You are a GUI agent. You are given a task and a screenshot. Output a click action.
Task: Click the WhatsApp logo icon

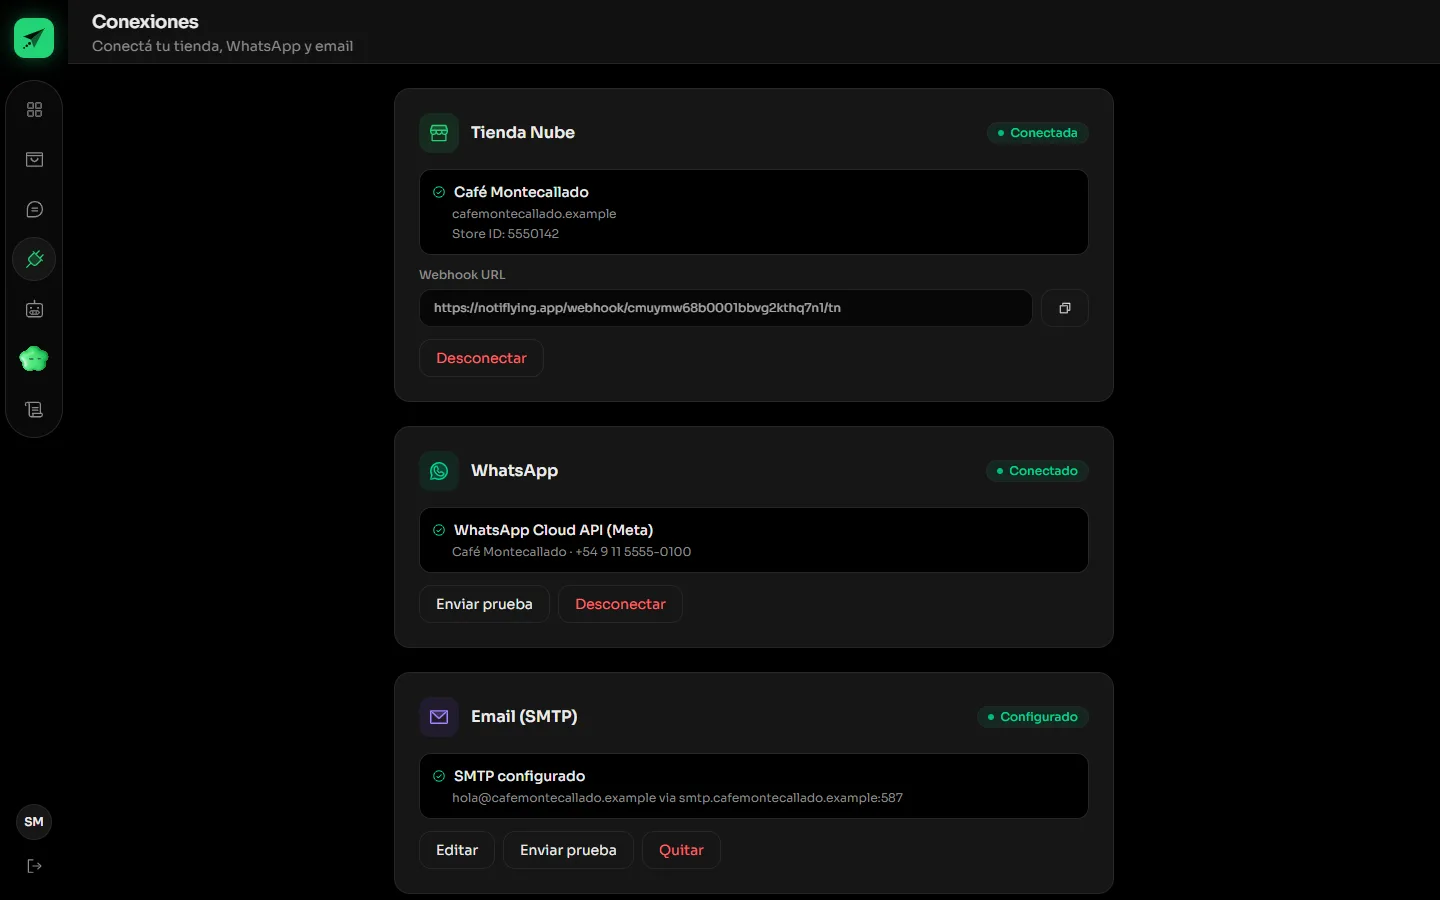tap(439, 471)
